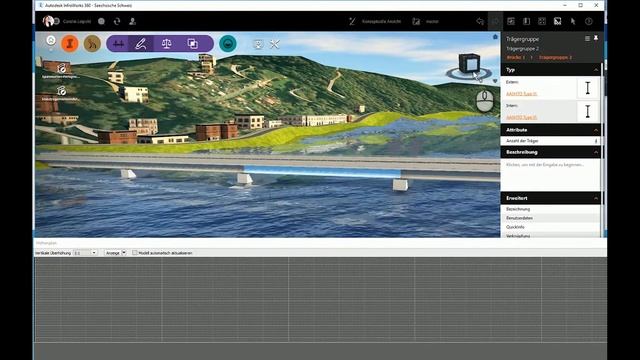Click the ViewCube navigation cube
Viewport: 640px width, 360px height.
(469, 64)
